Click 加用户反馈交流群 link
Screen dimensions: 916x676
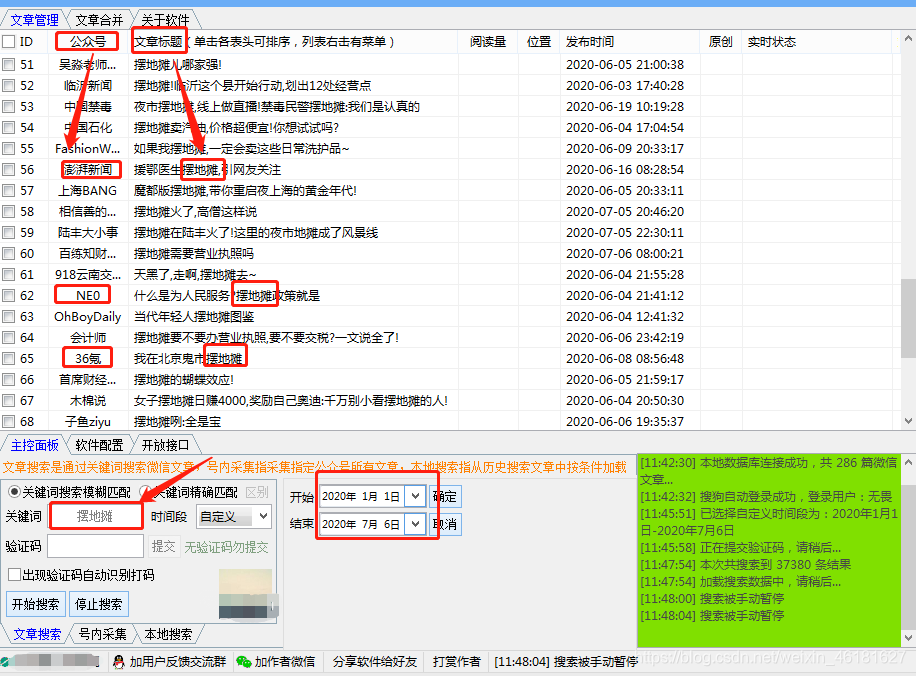(178, 661)
